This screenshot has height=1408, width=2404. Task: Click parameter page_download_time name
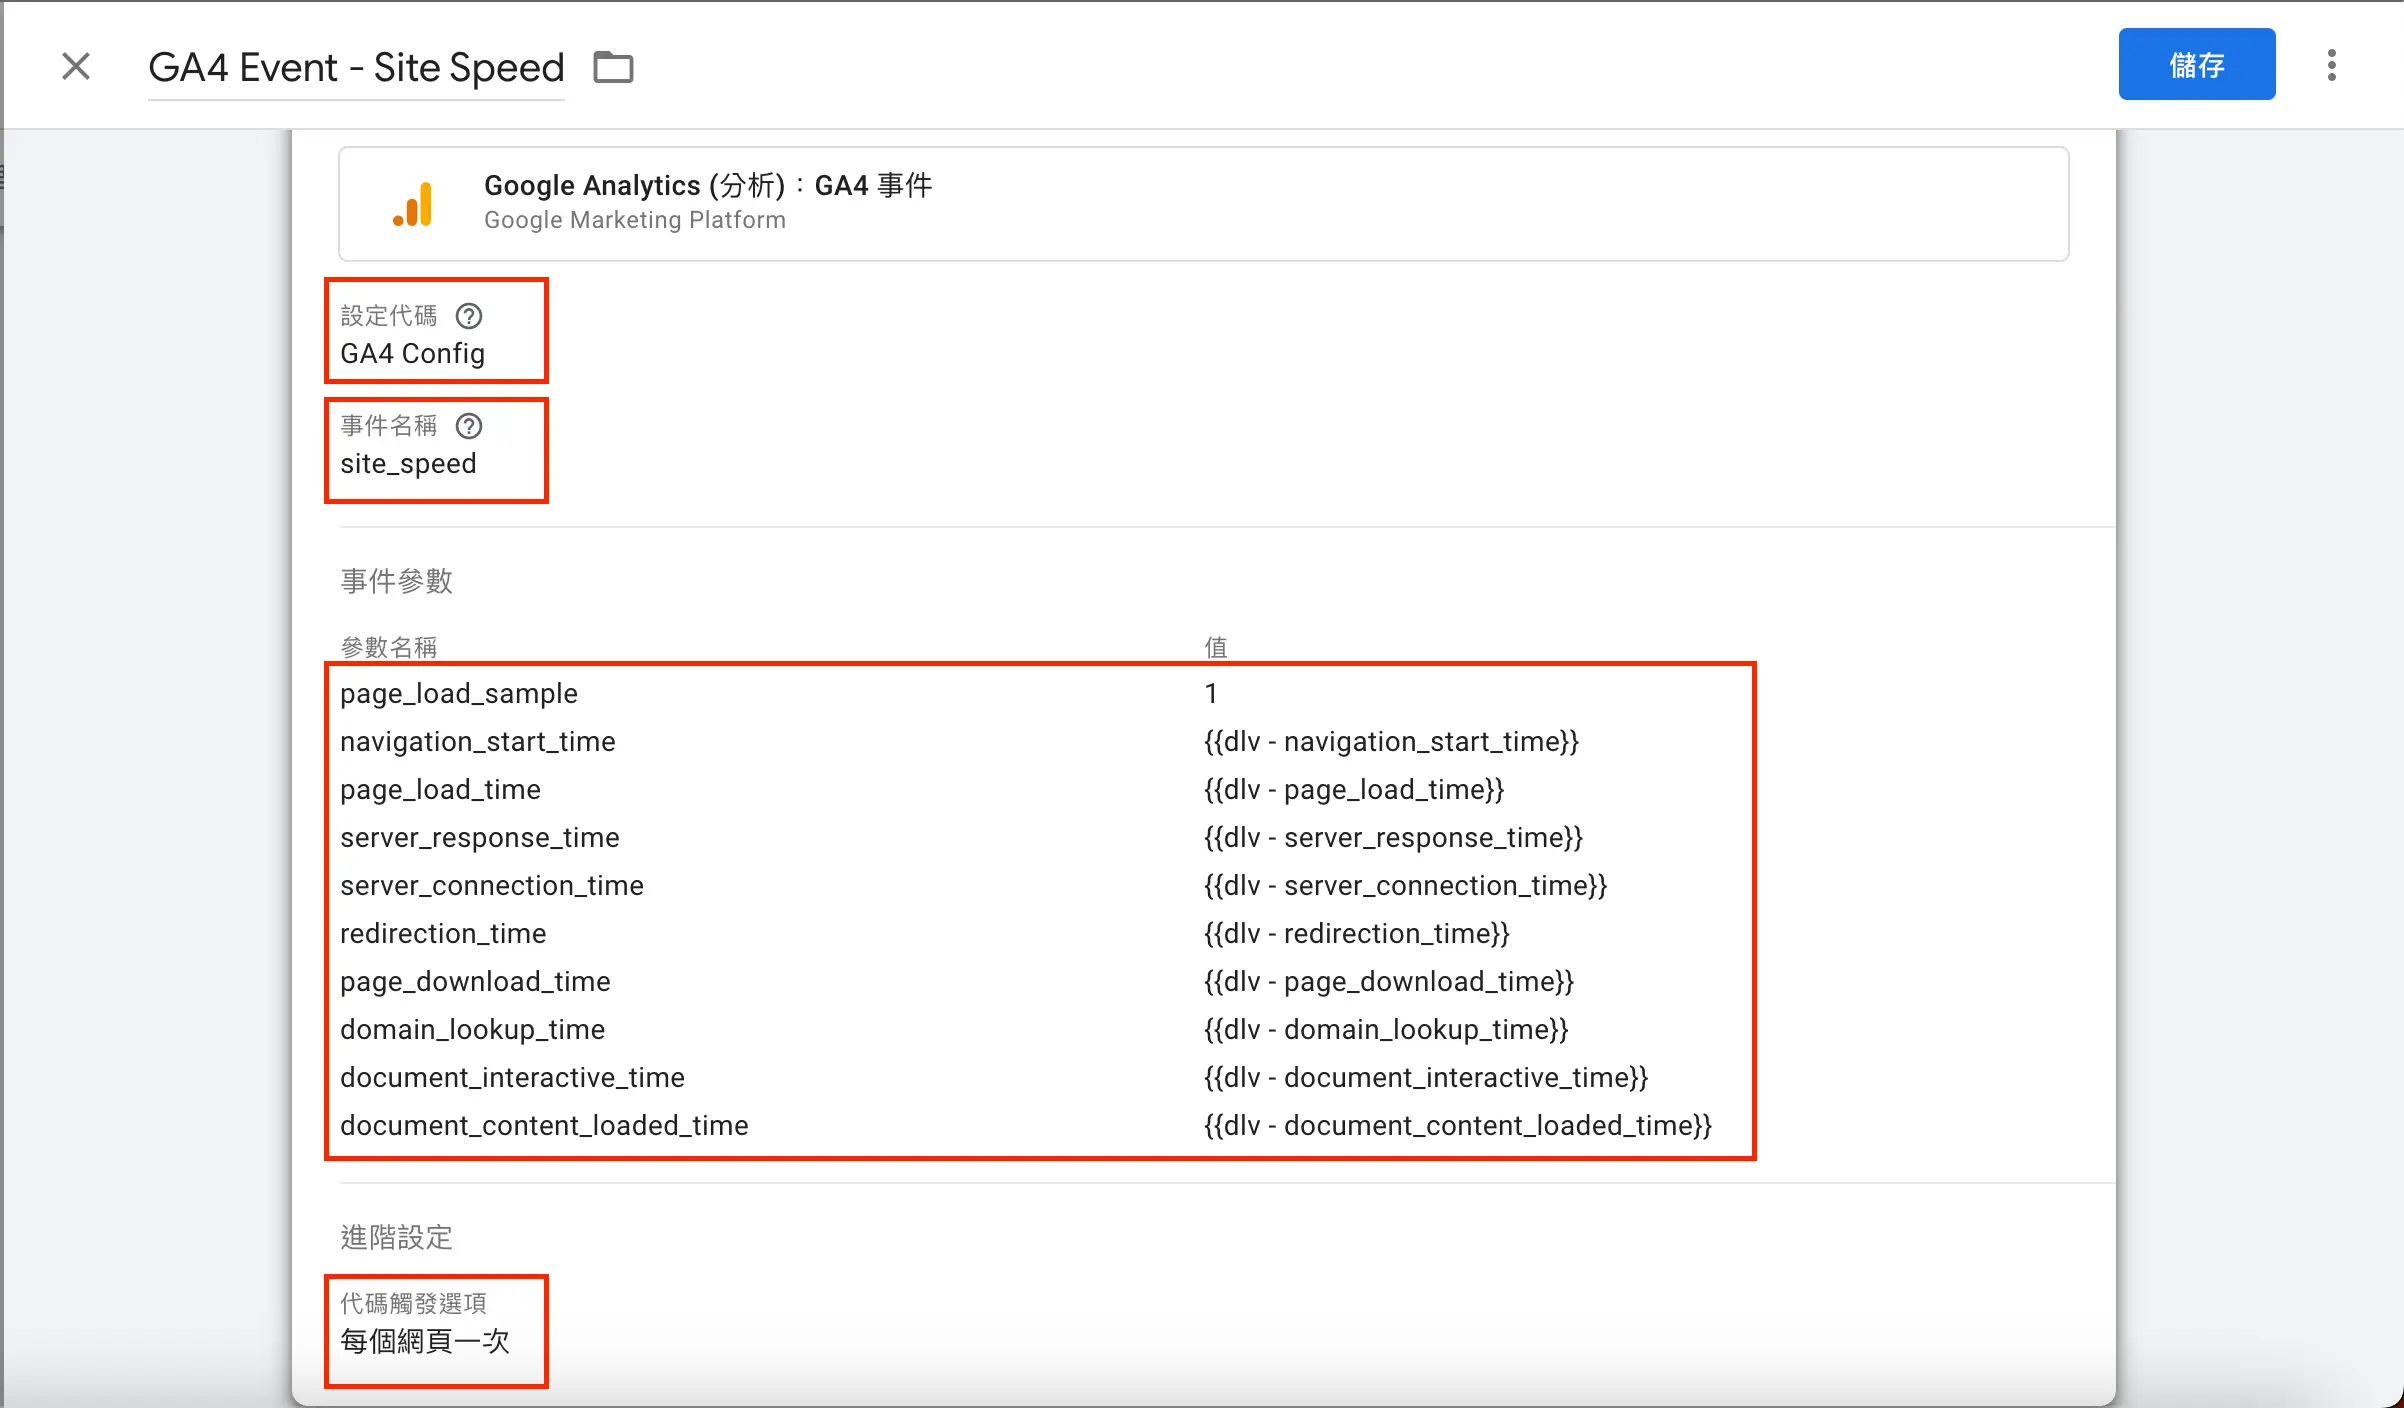click(x=475, y=982)
